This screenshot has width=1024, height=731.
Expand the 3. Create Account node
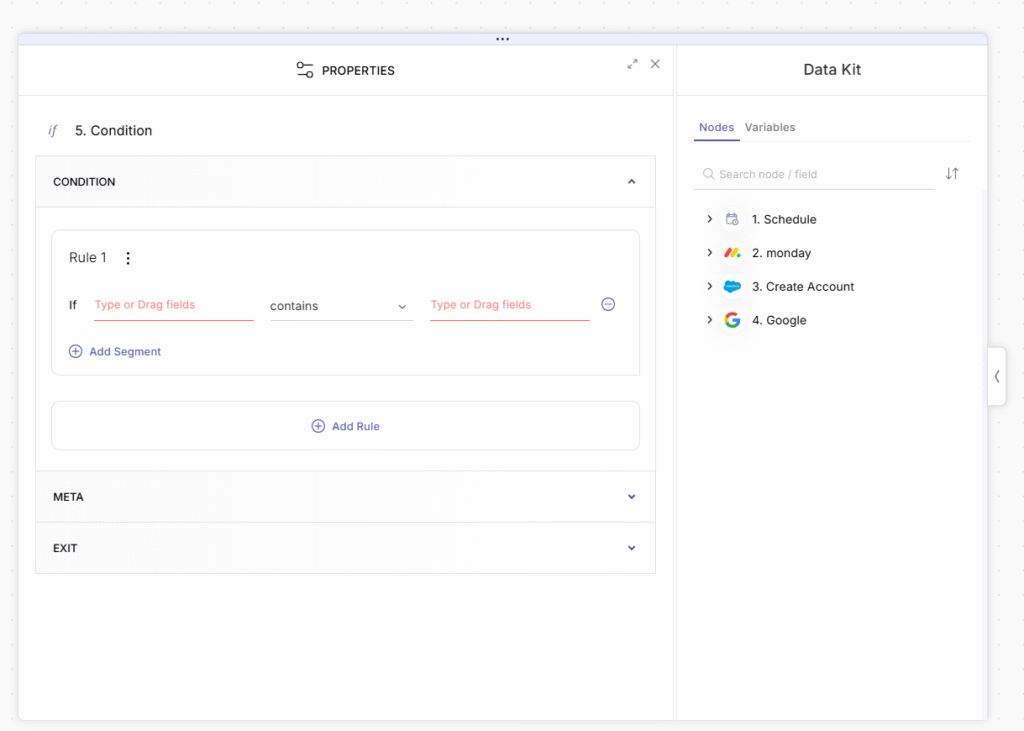709,286
